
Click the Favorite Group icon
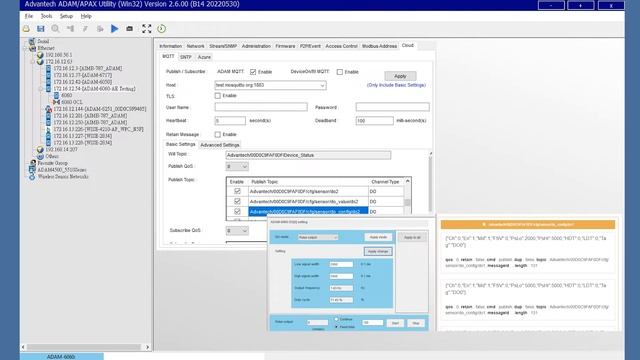pyautogui.click(x=33, y=163)
